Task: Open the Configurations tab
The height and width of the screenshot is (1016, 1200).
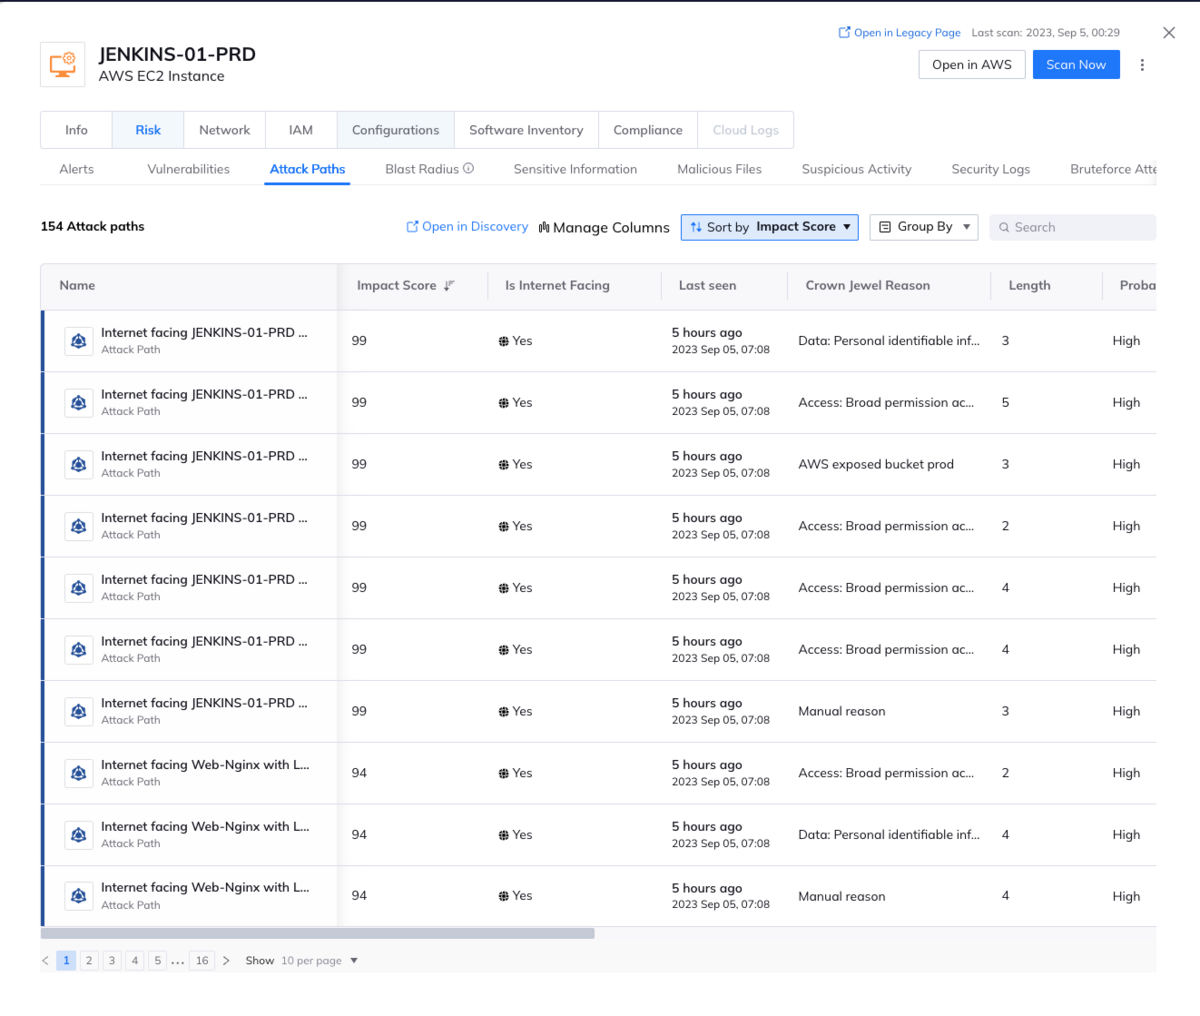Action: coord(395,130)
